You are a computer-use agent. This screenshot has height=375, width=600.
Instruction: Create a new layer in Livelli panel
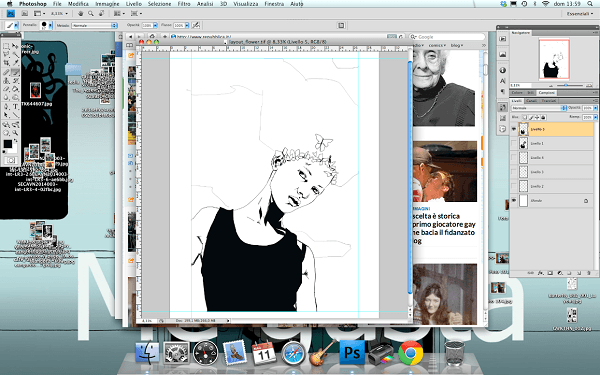click(x=579, y=273)
